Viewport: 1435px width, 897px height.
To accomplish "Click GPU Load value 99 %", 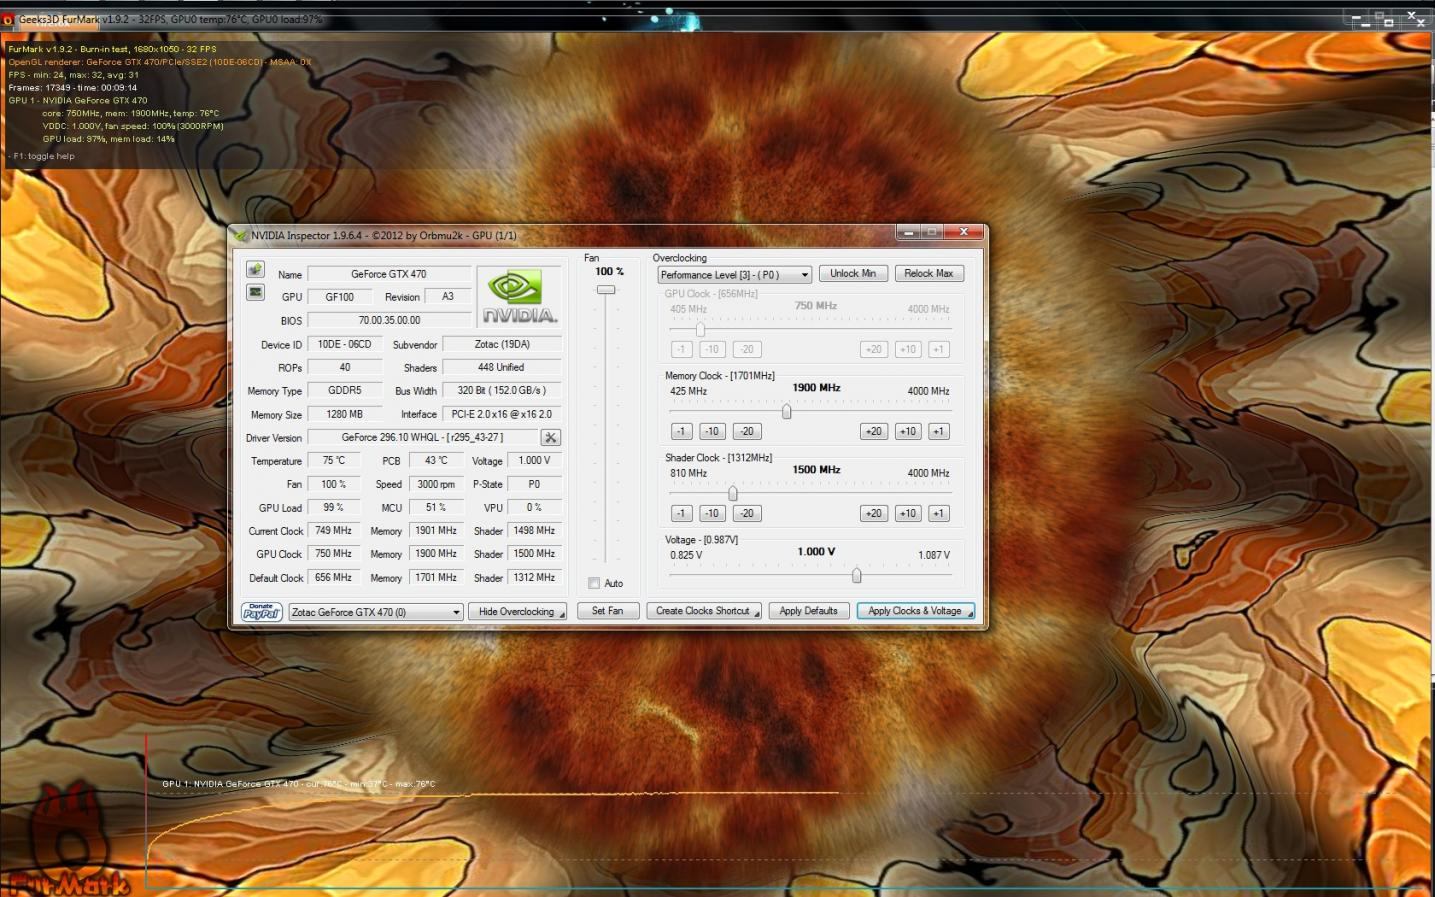I will tap(334, 508).
